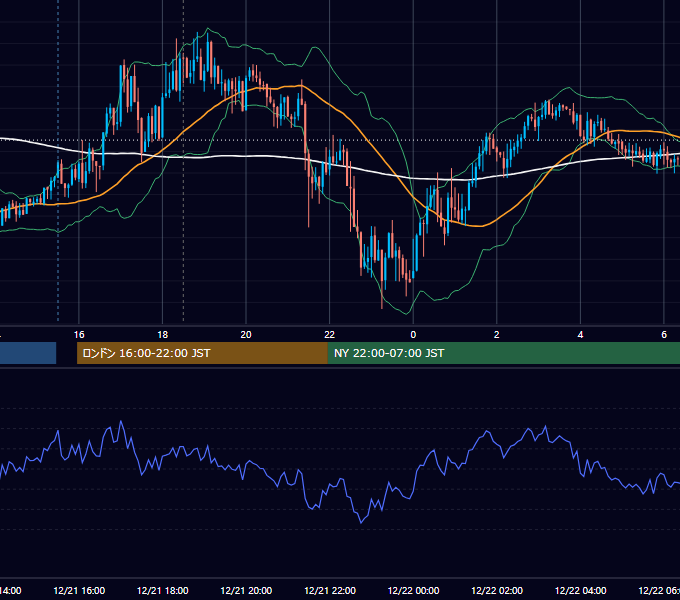Click the blue session bar before London
Viewport: 680px width, 600px height.
pyautogui.click(x=28, y=353)
